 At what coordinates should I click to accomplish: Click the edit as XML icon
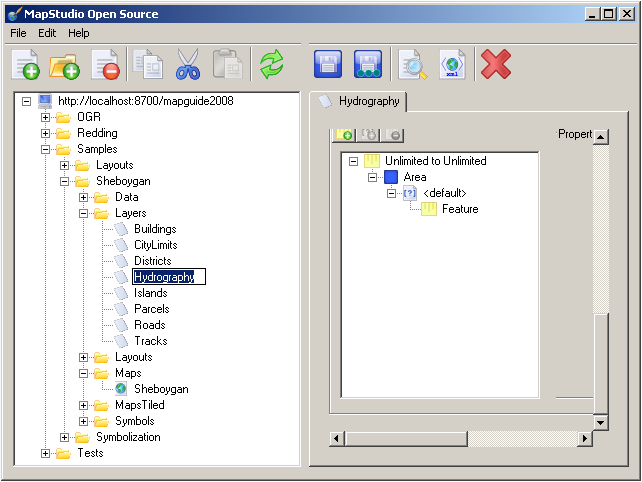click(452, 65)
